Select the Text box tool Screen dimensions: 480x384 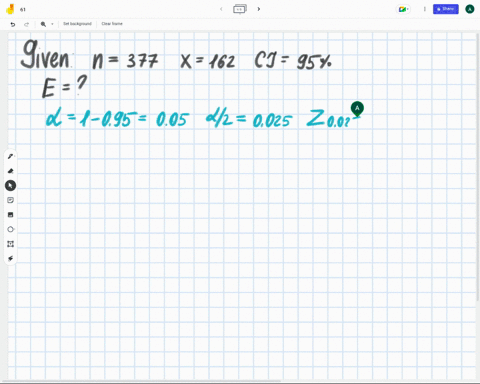point(10,244)
